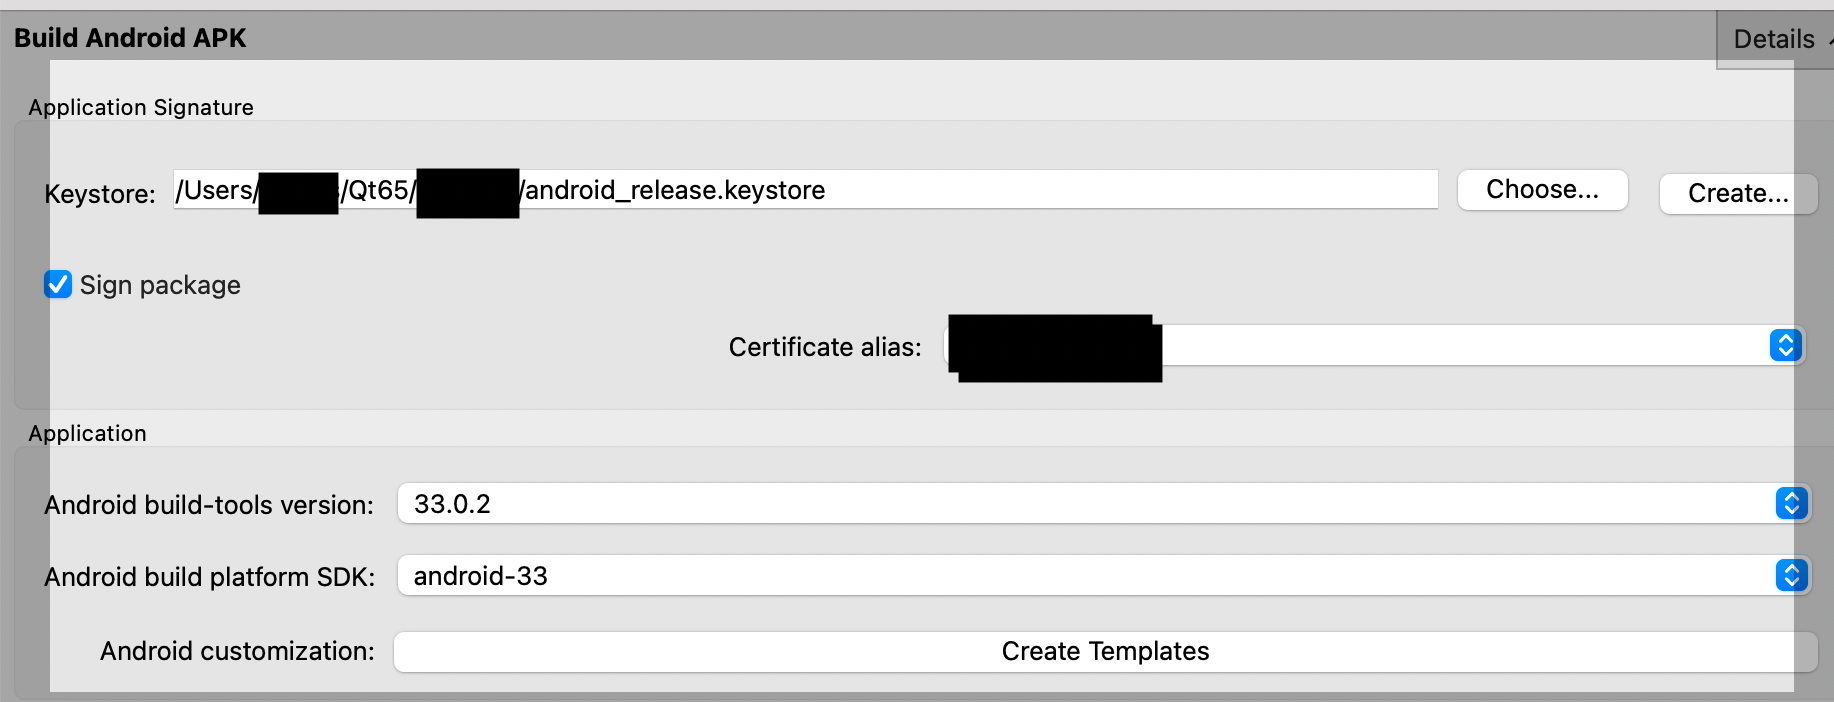This screenshot has width=1834, height=702.
Task: Click the Create Templates button
Action: tap(1105, 652)
